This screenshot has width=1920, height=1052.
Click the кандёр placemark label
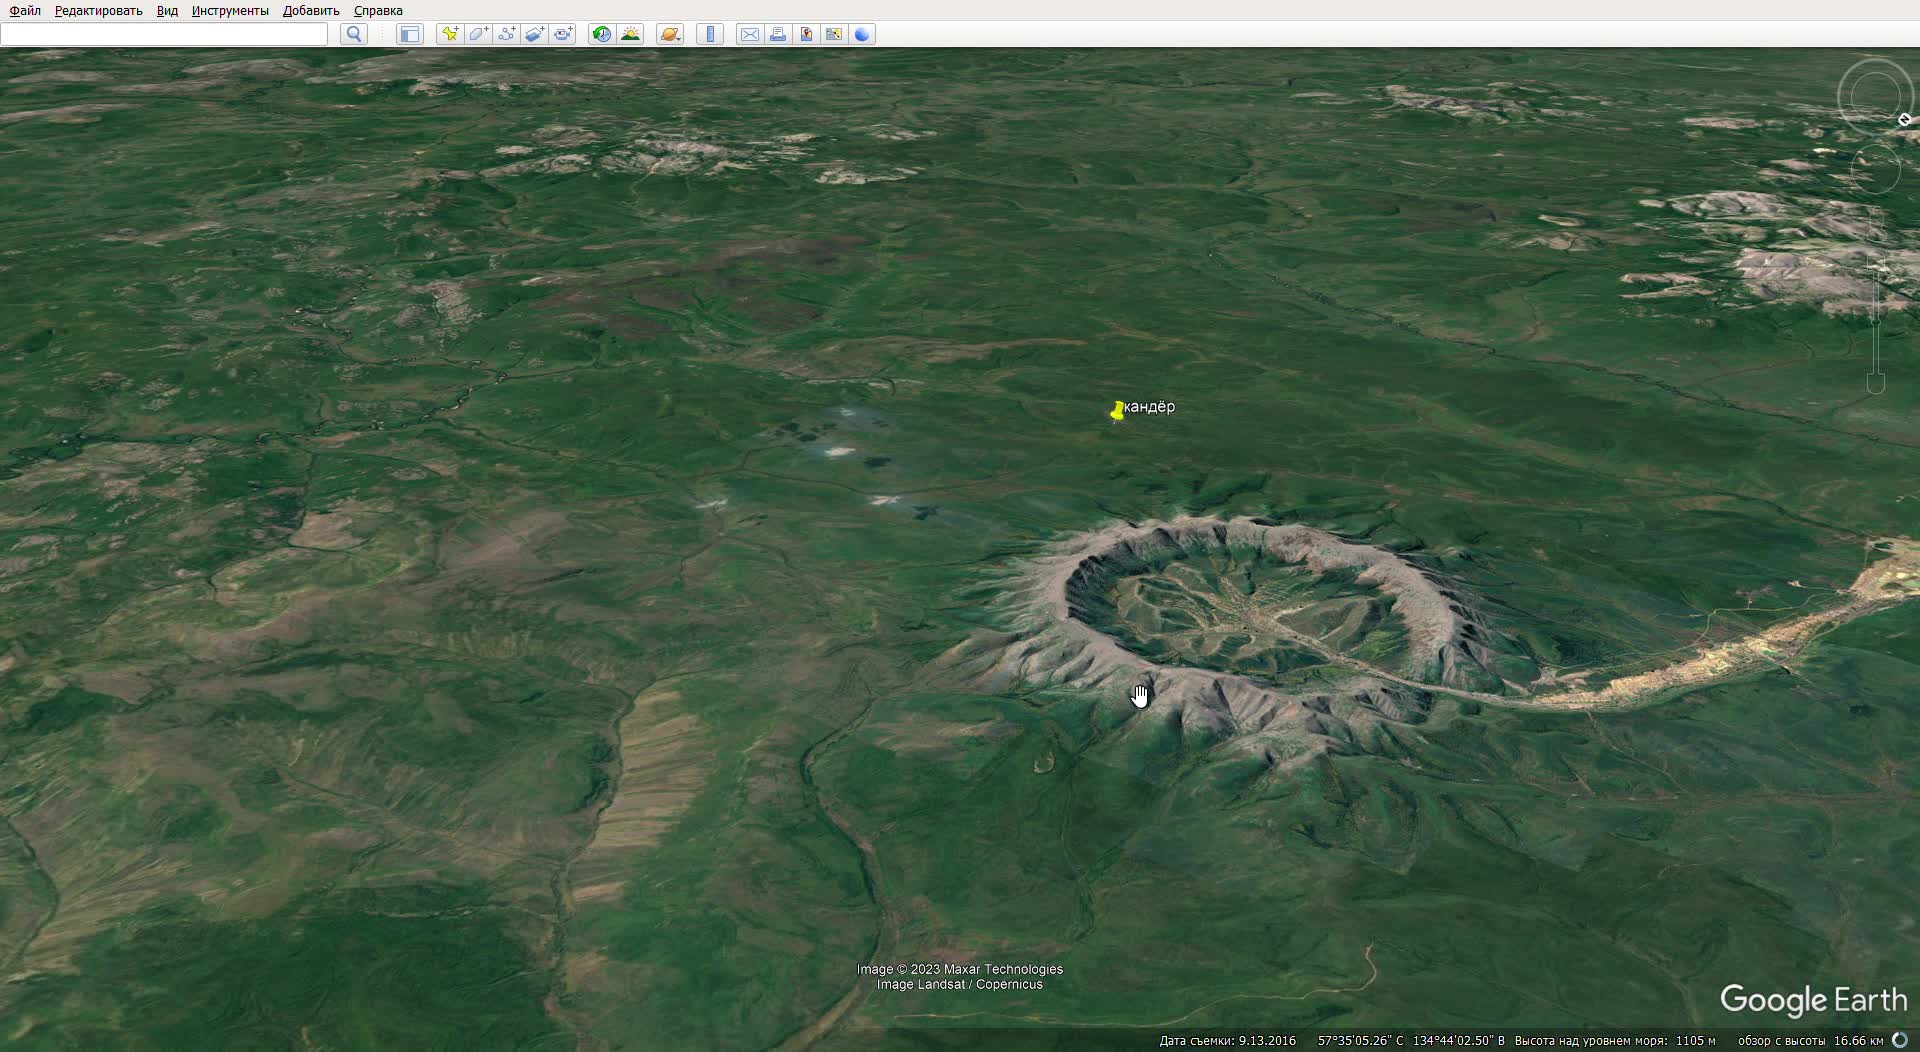[x=1149, y=407]
